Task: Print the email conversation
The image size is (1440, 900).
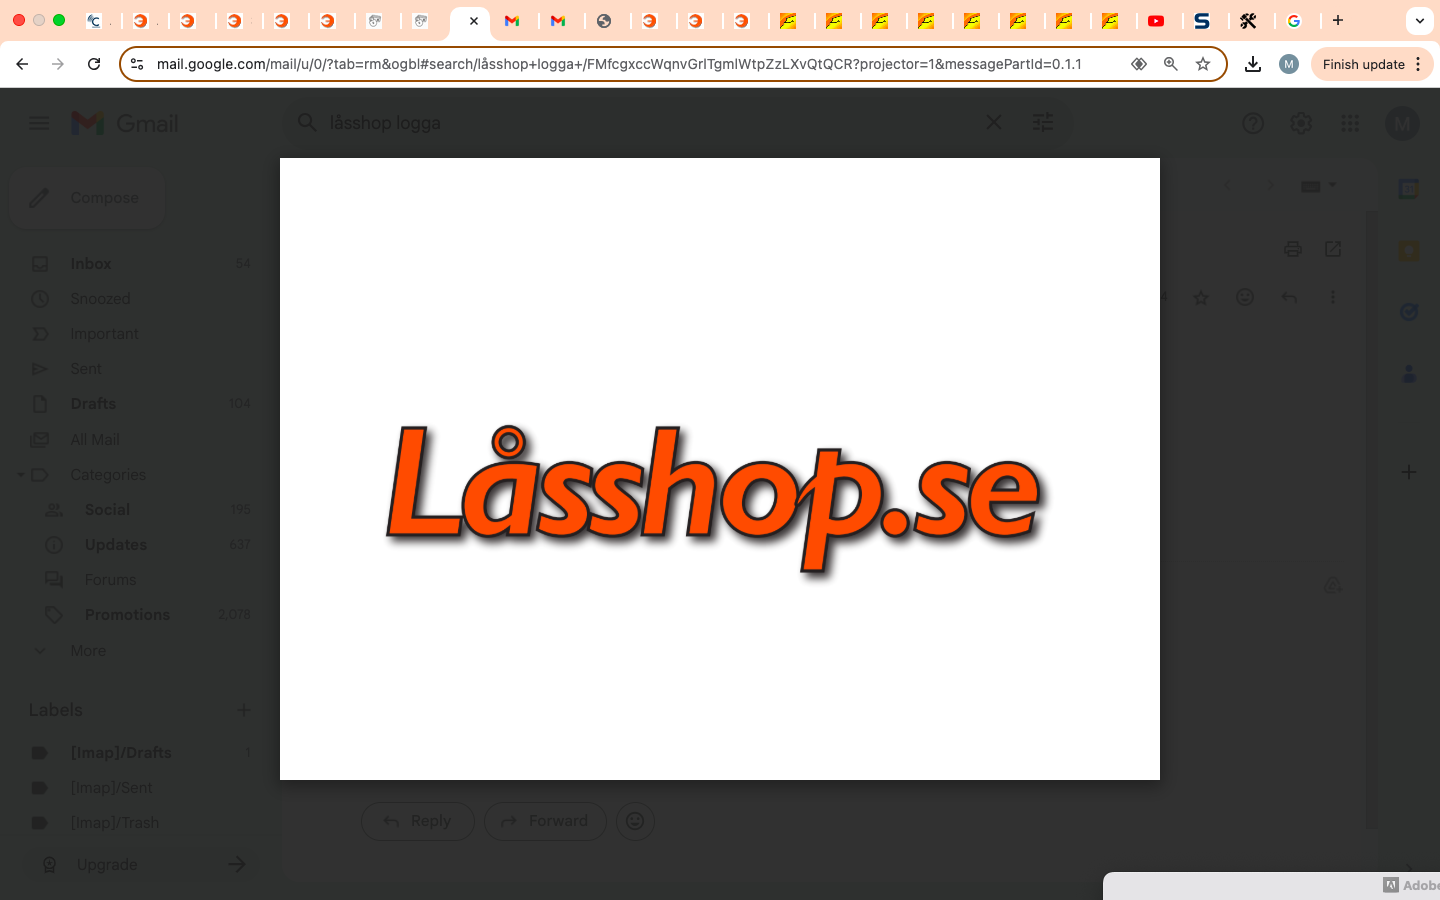Action: tap(1293, 249)
